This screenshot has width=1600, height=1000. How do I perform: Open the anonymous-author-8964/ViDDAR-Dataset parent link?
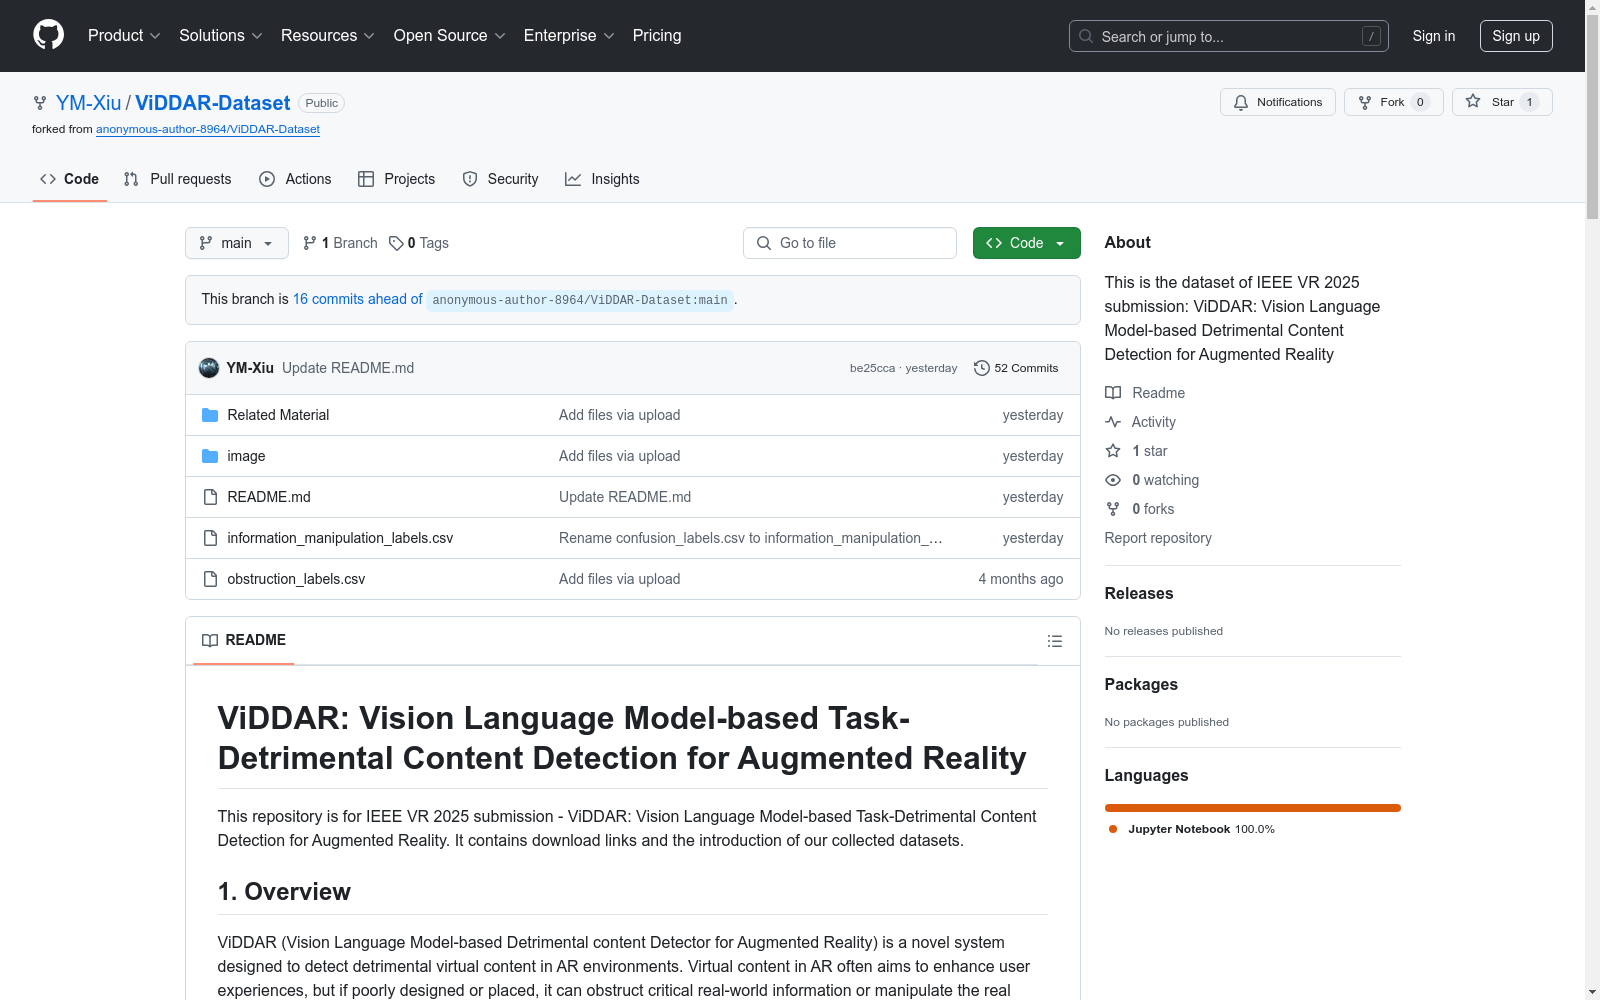point(208,129)
